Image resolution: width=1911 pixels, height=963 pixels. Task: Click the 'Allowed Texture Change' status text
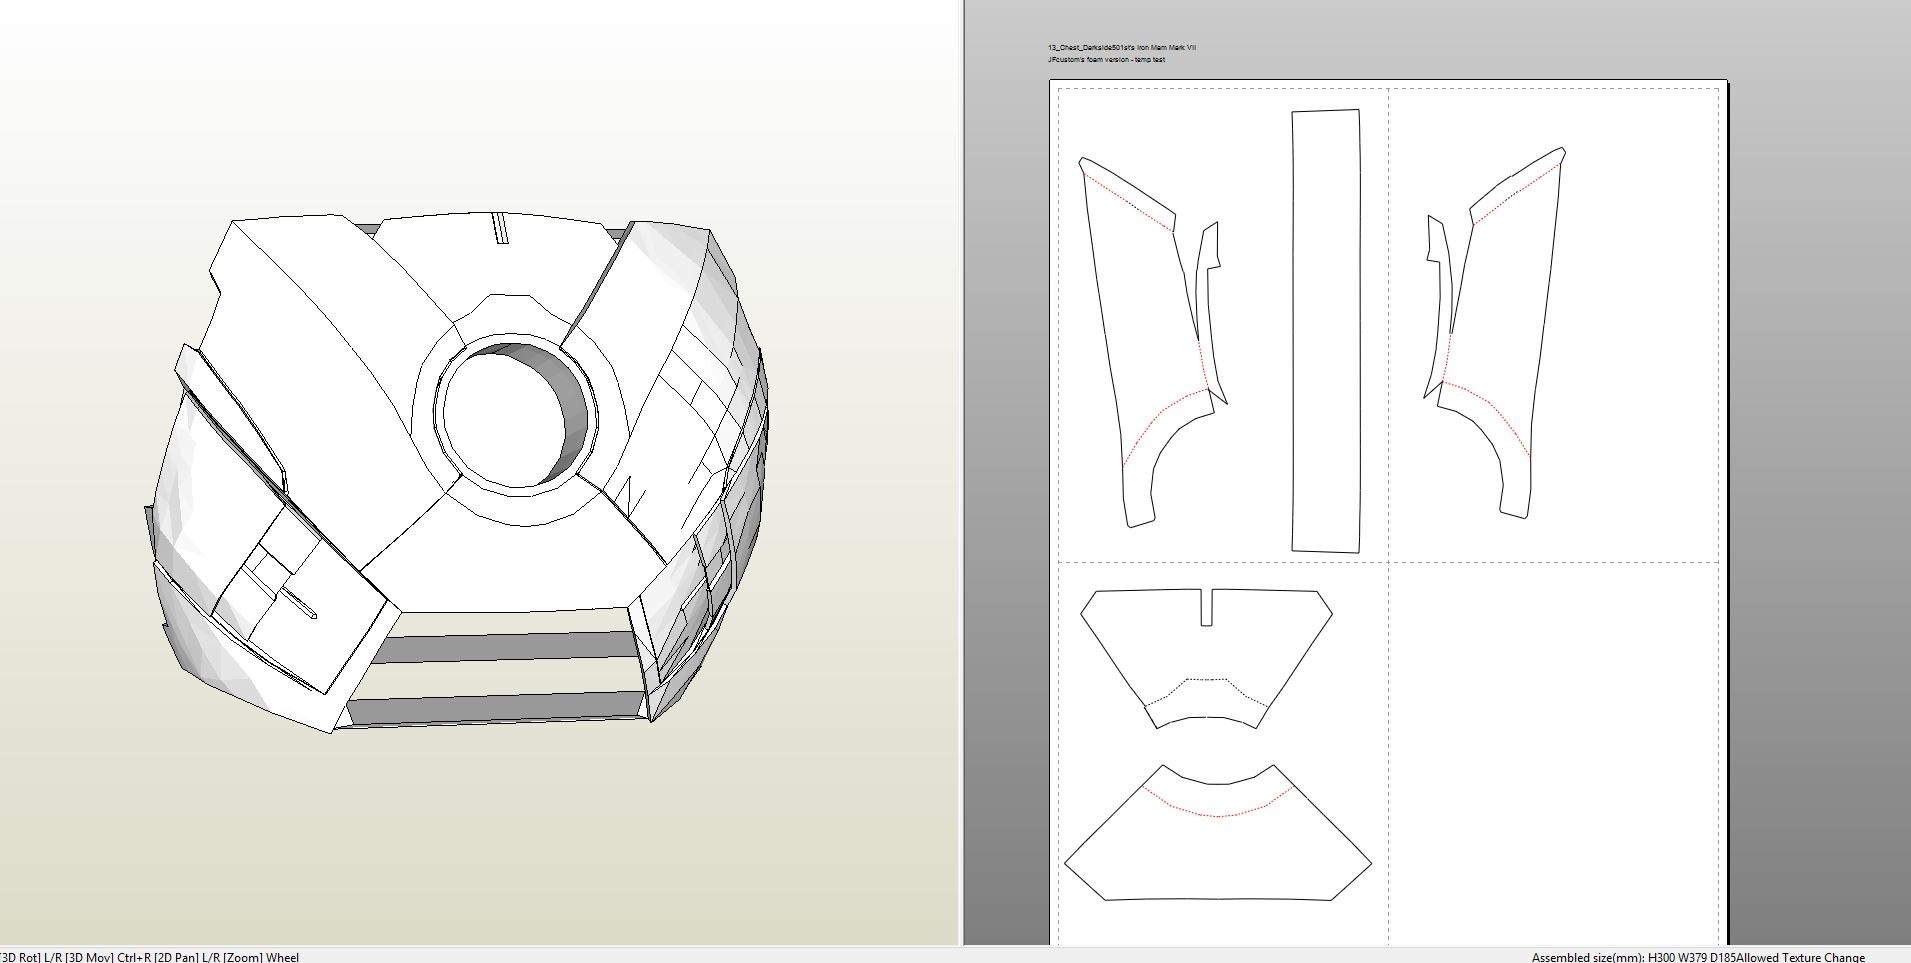(x=1800, y=957)
